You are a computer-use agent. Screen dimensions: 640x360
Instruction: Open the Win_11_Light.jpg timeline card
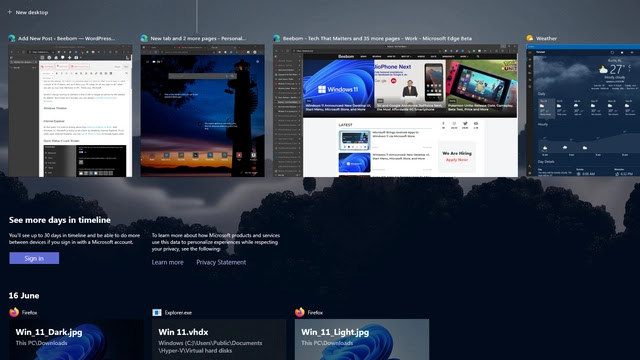[362, 340]
